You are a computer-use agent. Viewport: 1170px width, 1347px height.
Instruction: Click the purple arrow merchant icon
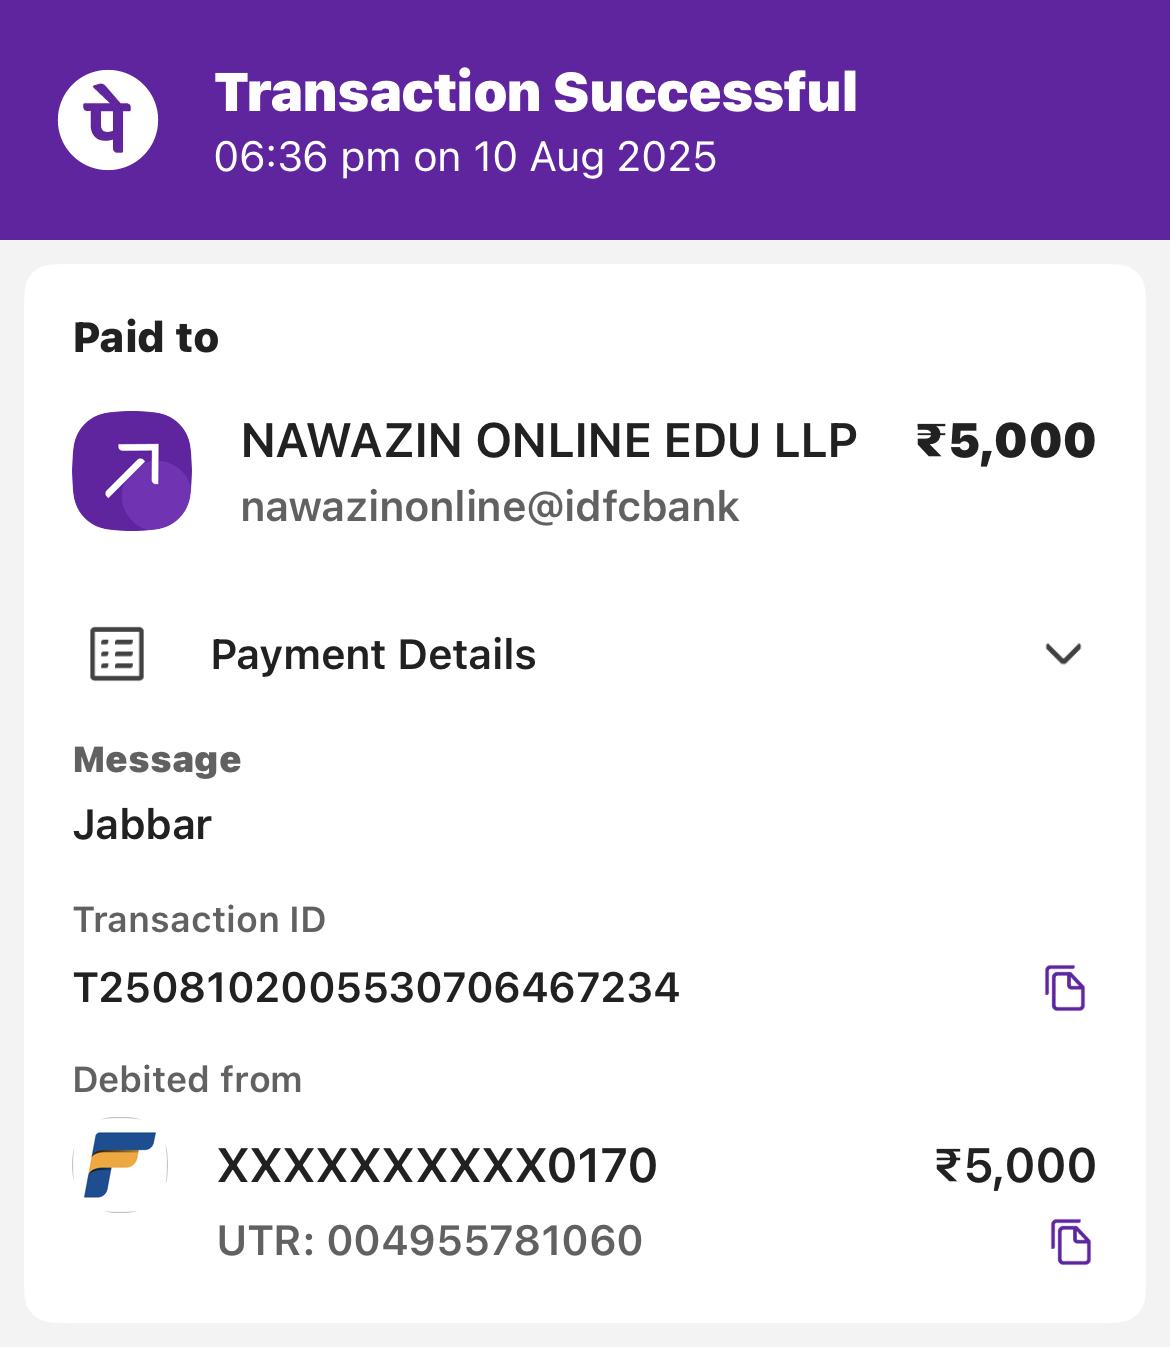point(132,470)
